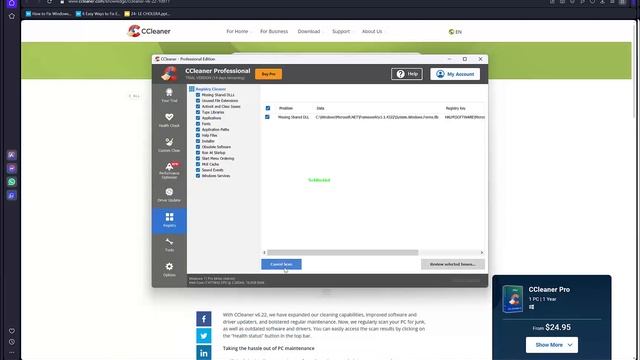Viewport: 640px width, 360px height.
Task: Open How to Fix Windows bookmark
Action: pyautogui.click(x=48, y=13)
